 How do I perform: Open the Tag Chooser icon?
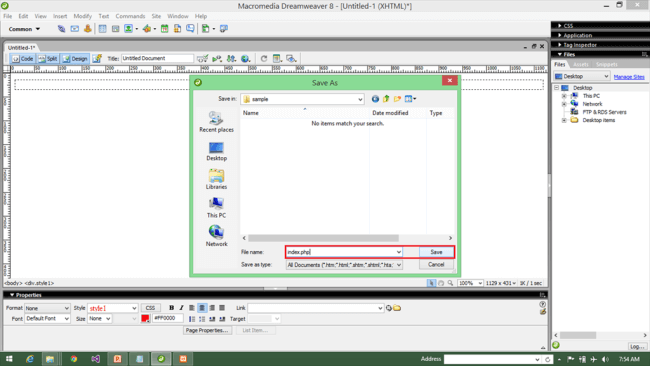click(x=224, y=29)
